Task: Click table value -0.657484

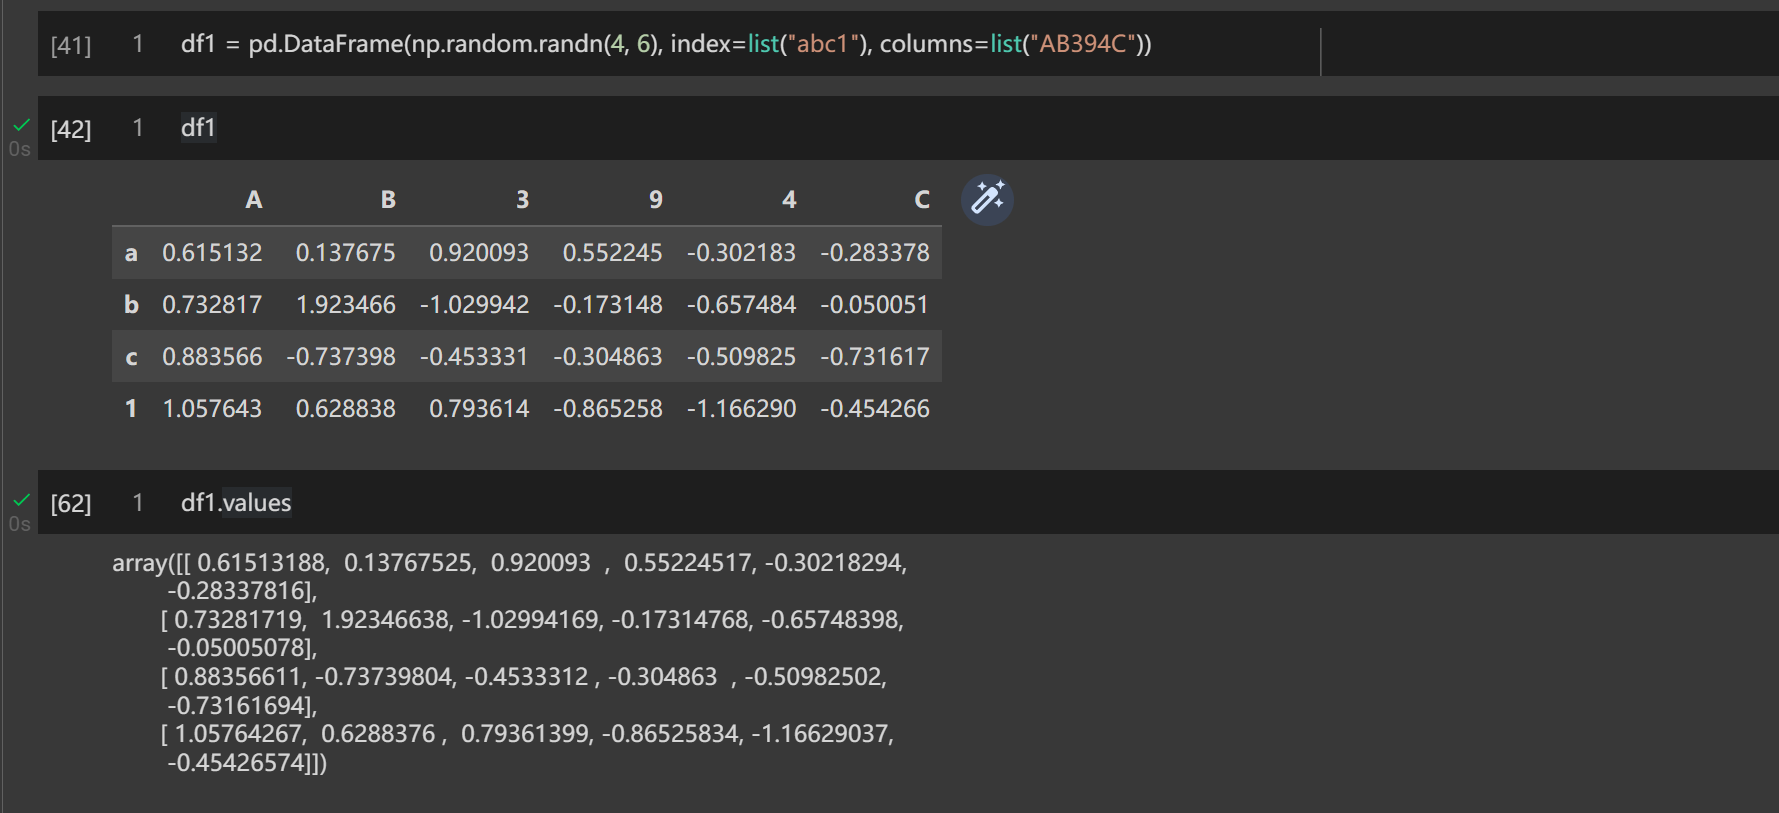Action: coord(742,305)
